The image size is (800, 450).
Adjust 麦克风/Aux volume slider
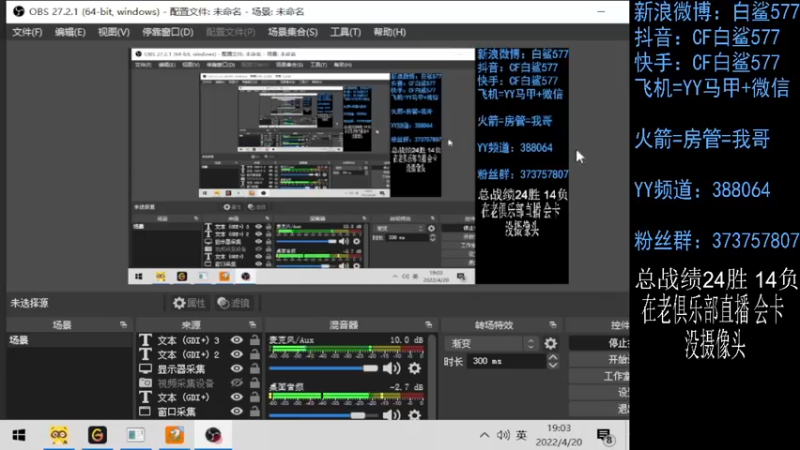click(x=323, y=368)
